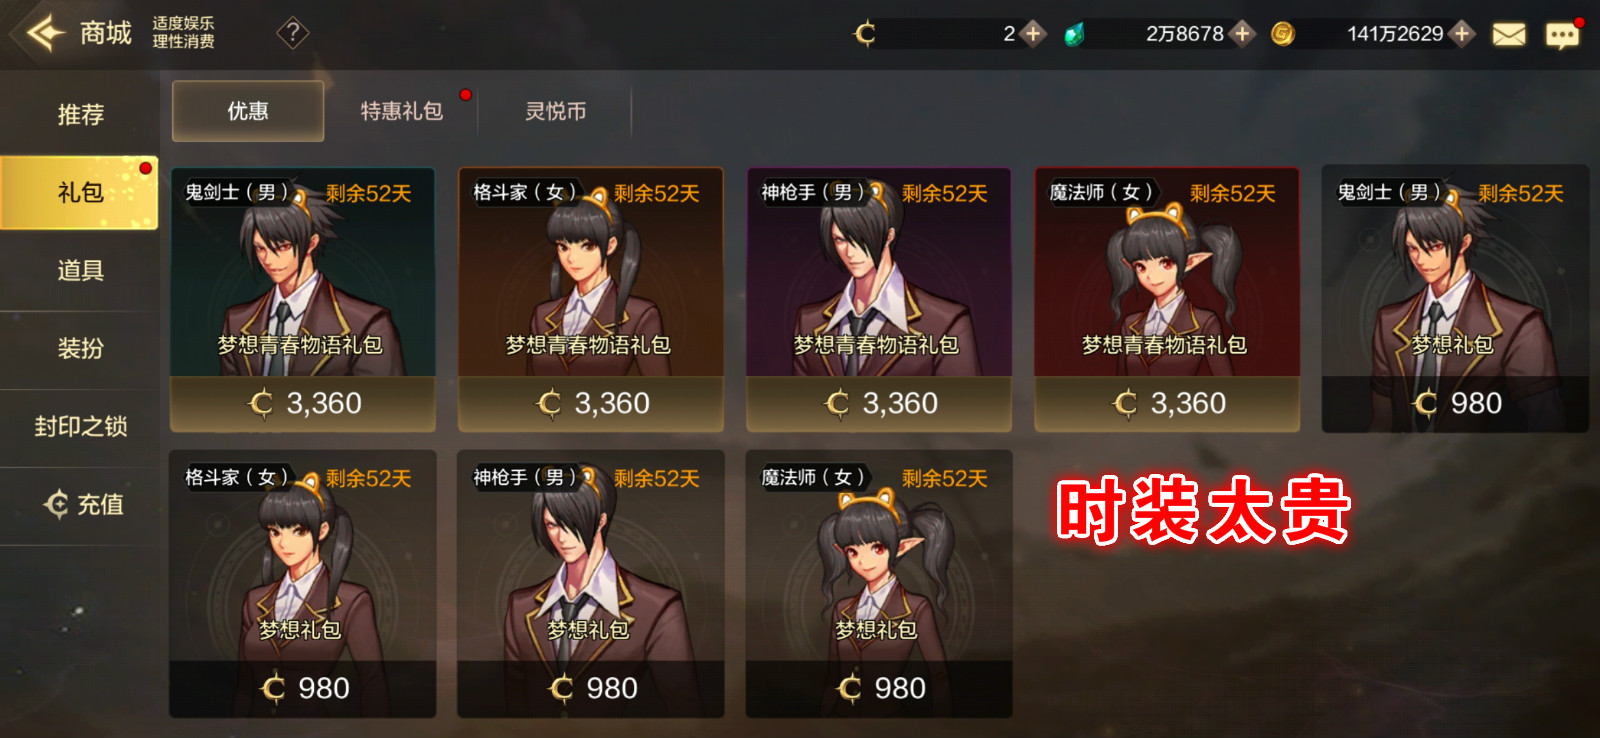This screenshot has width=1600, height=738.
Task: Tap the green gem currency icon
Action: pyautogui.click(x=1074, y=35)
